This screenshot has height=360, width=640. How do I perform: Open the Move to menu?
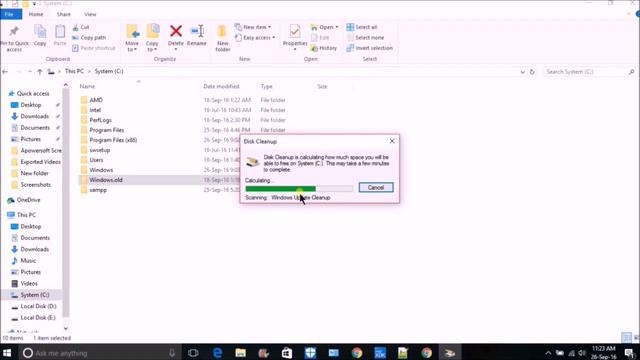pos(132,38)
